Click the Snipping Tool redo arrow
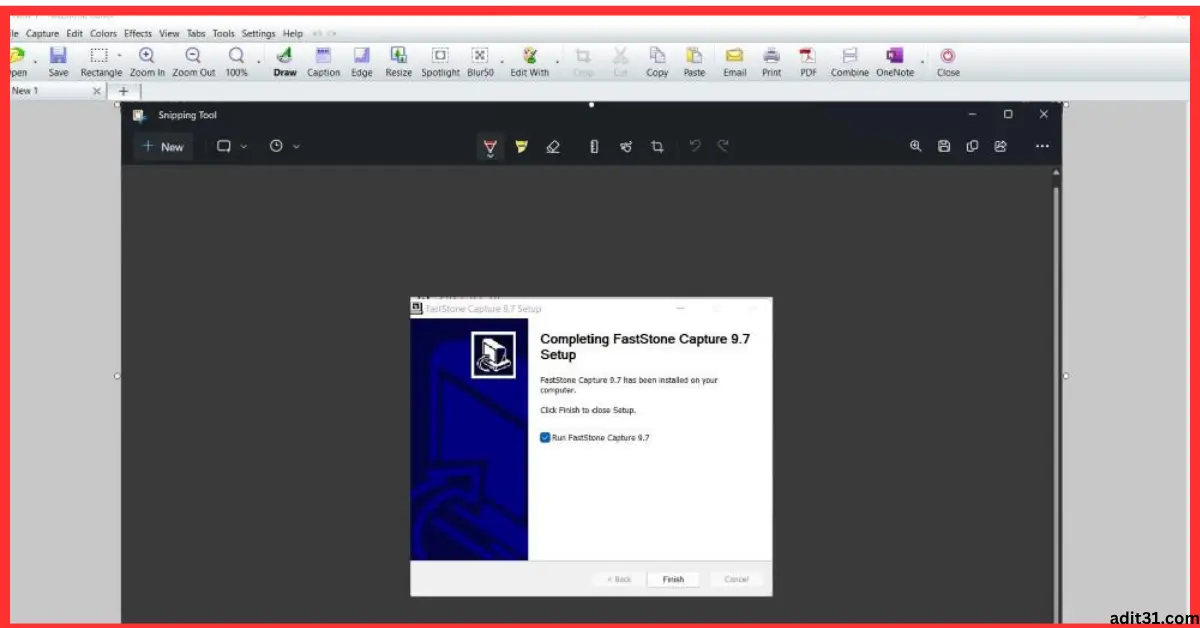Screen dimensions: 1200x628 click(723, 146)
